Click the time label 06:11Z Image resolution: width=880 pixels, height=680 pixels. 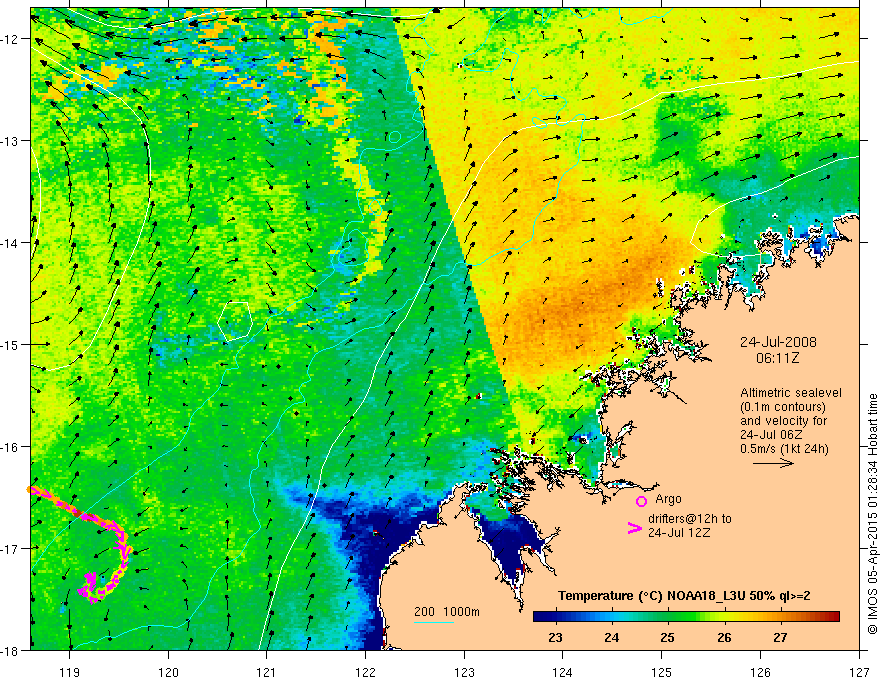point(777,358)
